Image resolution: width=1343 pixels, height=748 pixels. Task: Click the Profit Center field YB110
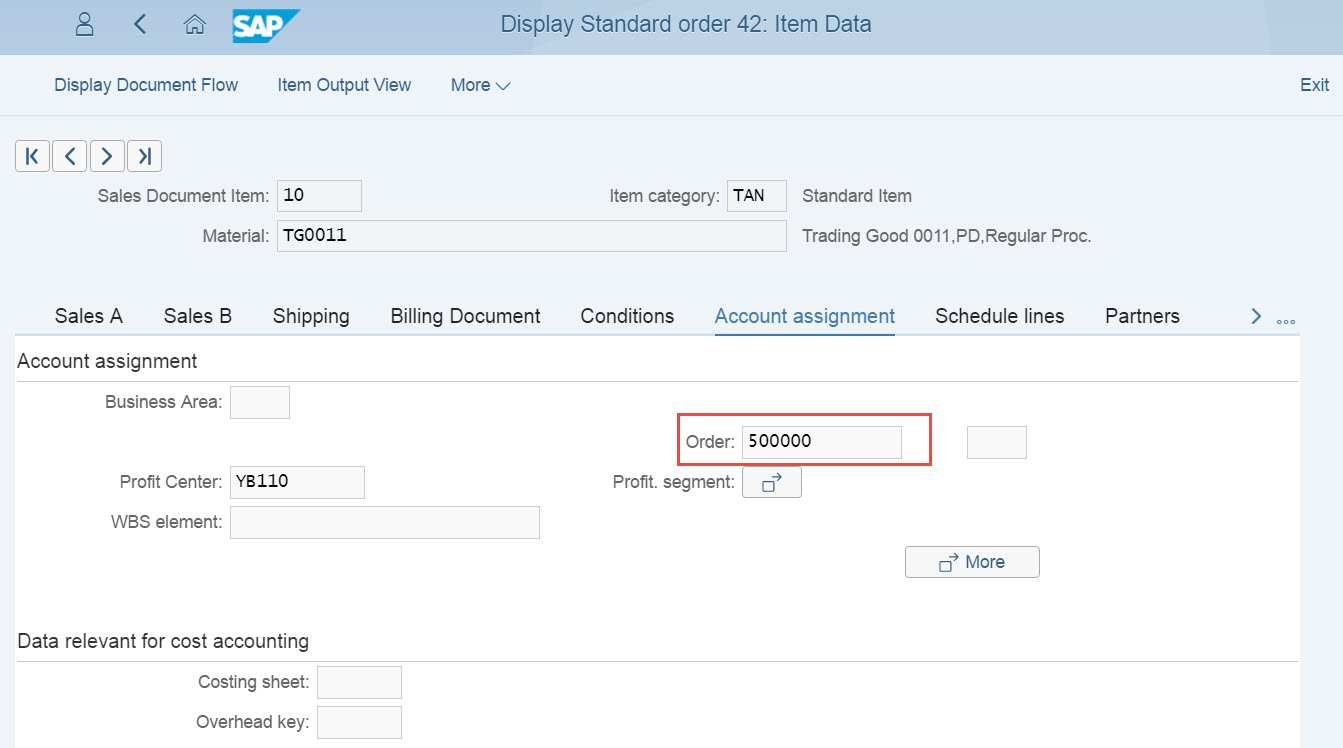click(297, 482)
